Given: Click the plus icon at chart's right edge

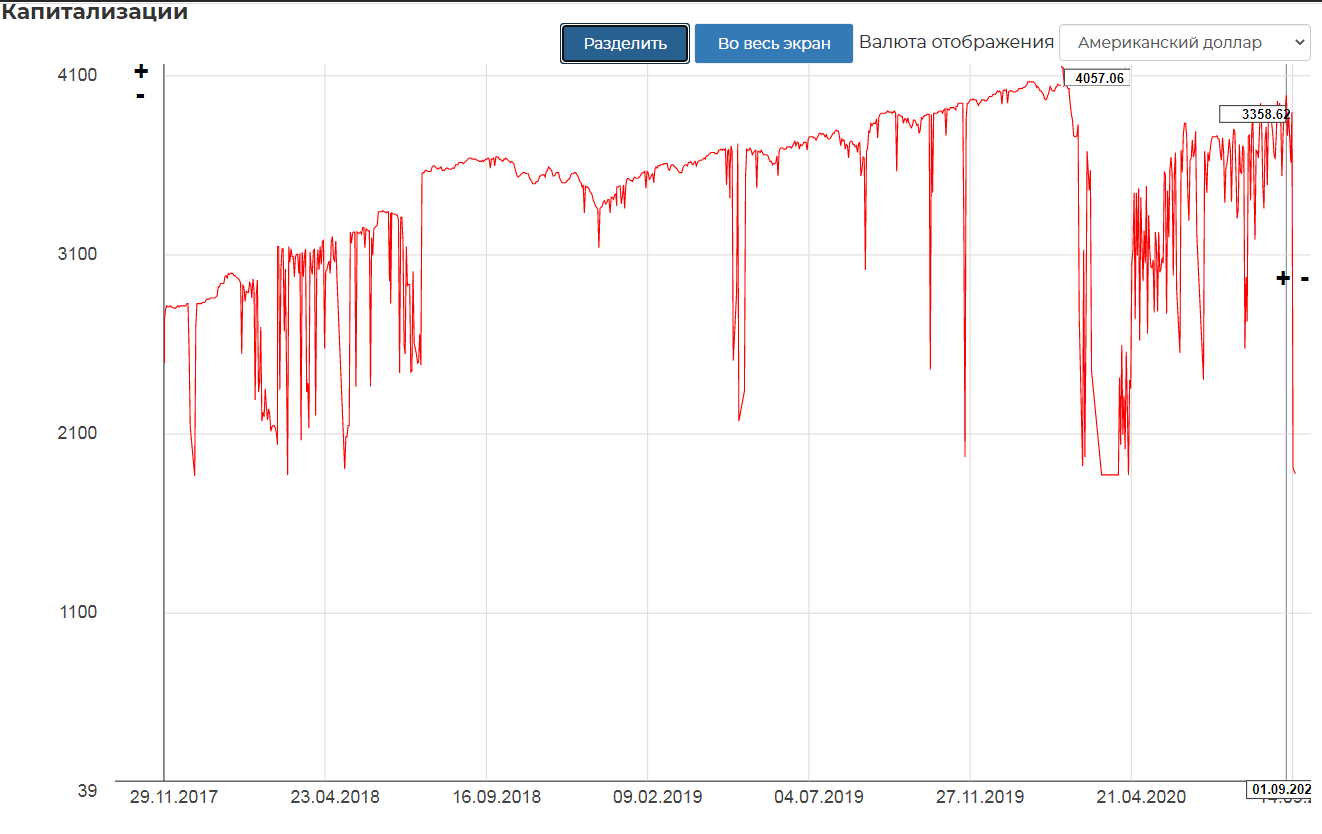Looking at the screenshot, I should coord(1283,278).
